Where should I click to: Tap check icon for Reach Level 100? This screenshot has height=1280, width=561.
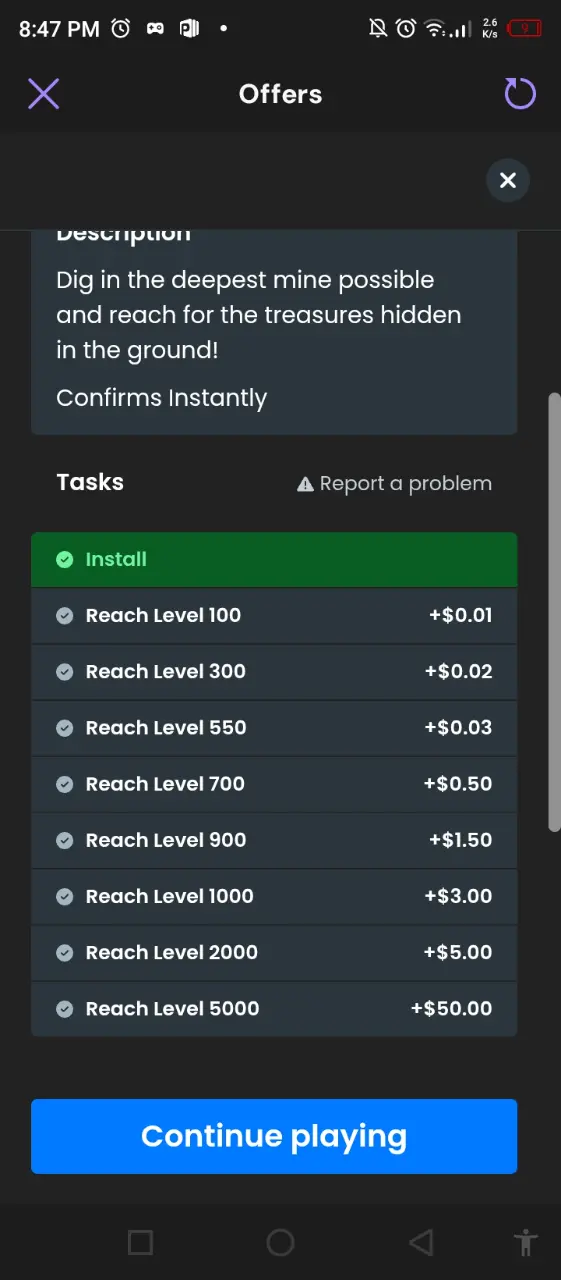pos(65,616)
